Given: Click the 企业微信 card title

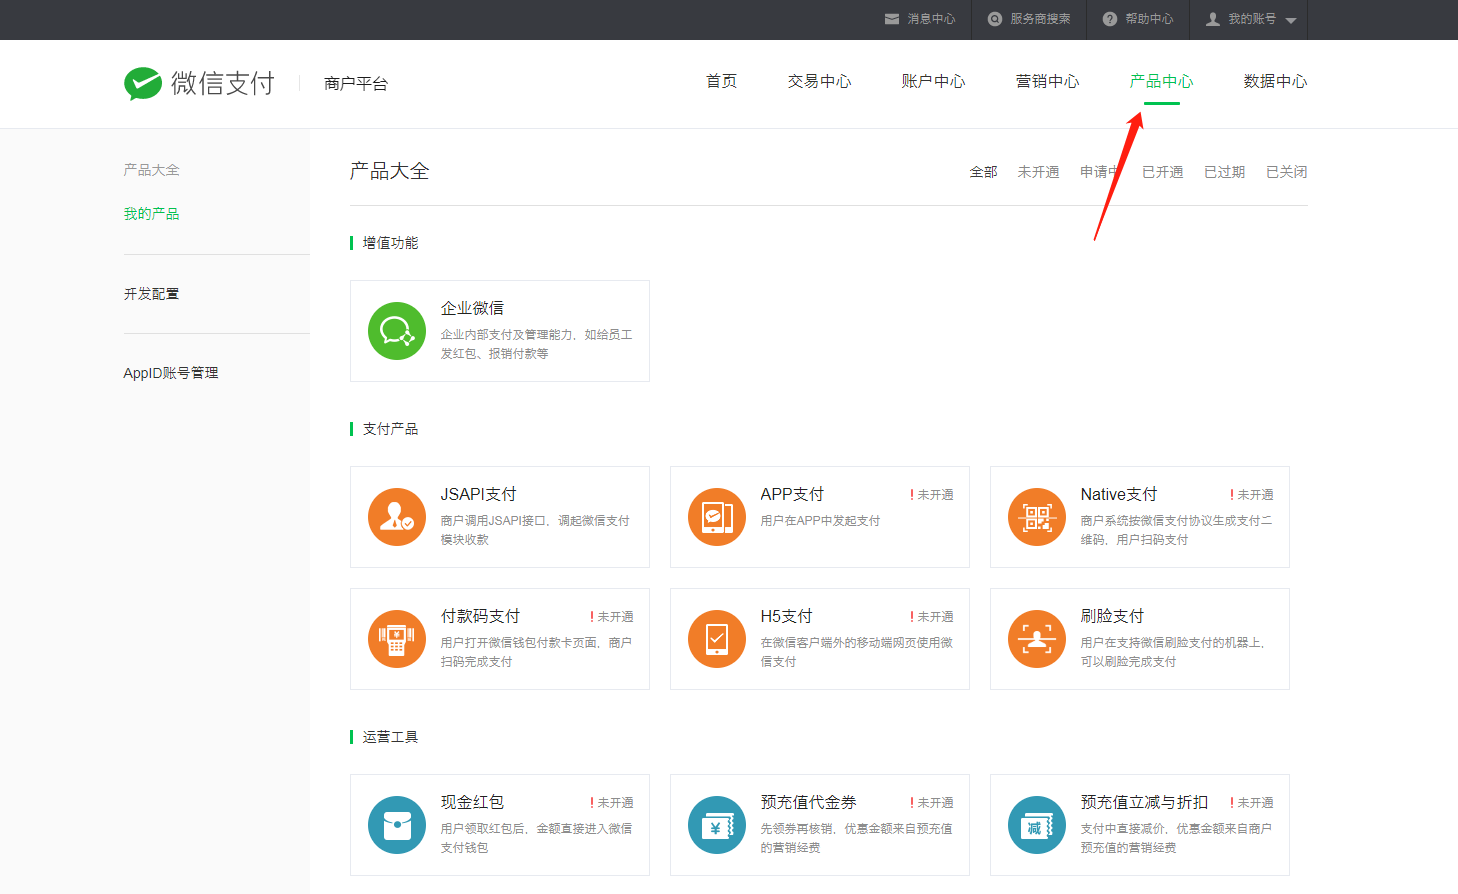Looking at the screenshot, I should point(472,308).
